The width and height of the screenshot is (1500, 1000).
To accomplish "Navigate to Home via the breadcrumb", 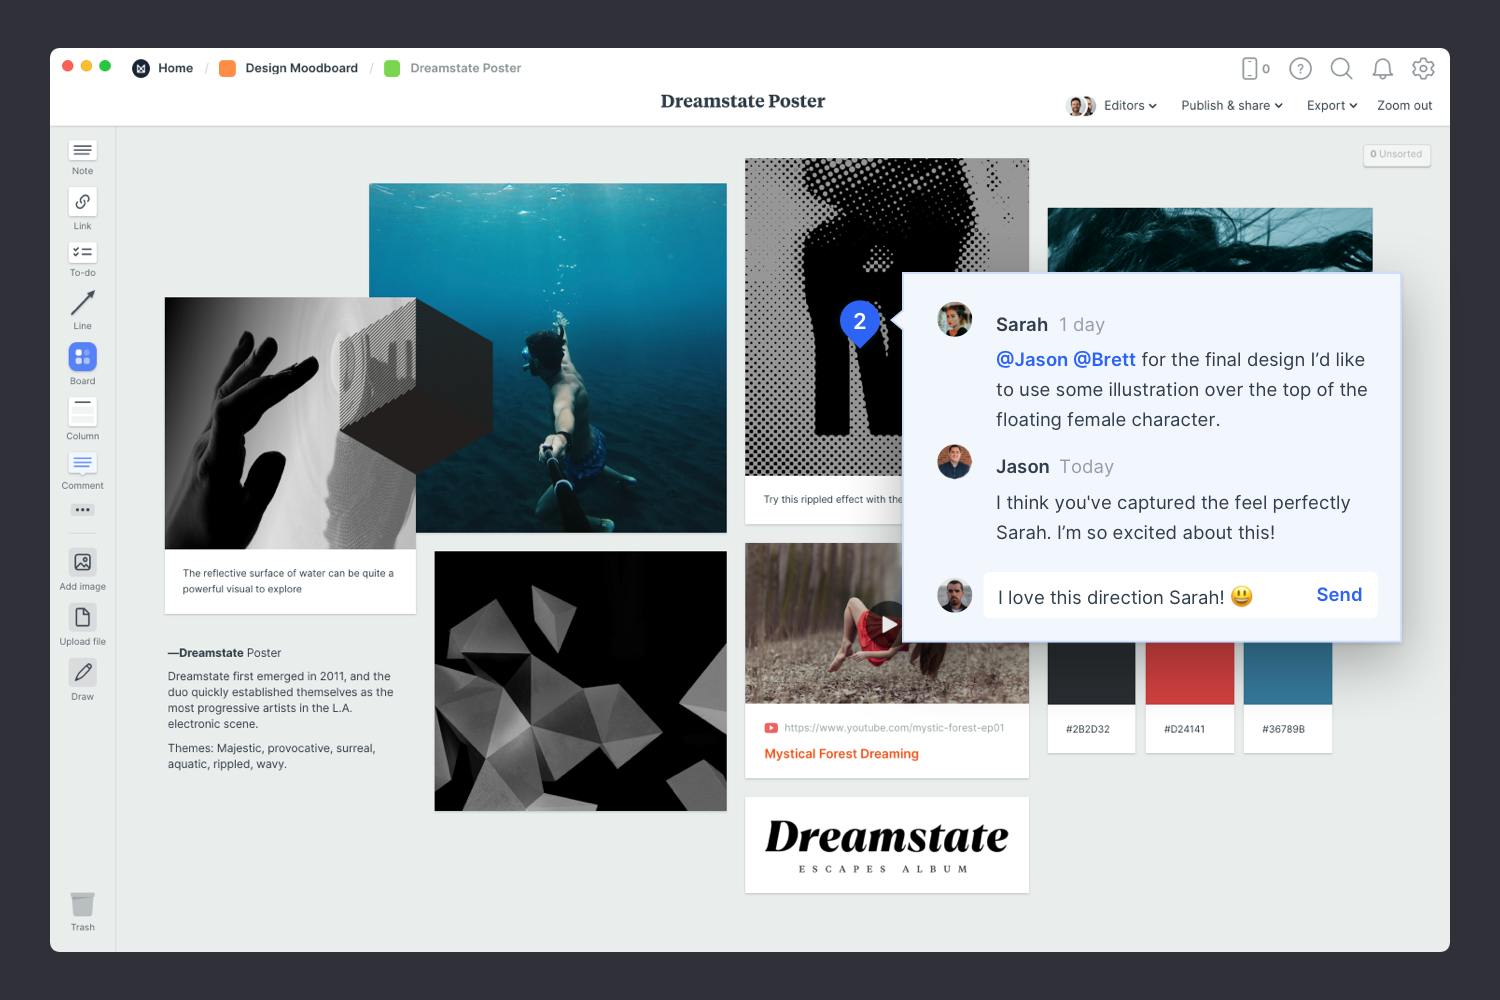I will tap(175, 68).
